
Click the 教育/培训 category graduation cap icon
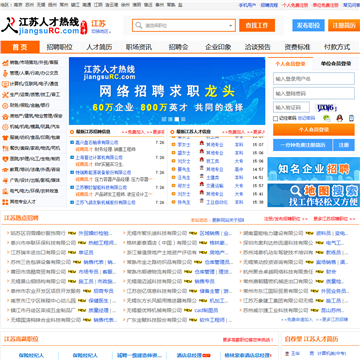pos(5,169)
